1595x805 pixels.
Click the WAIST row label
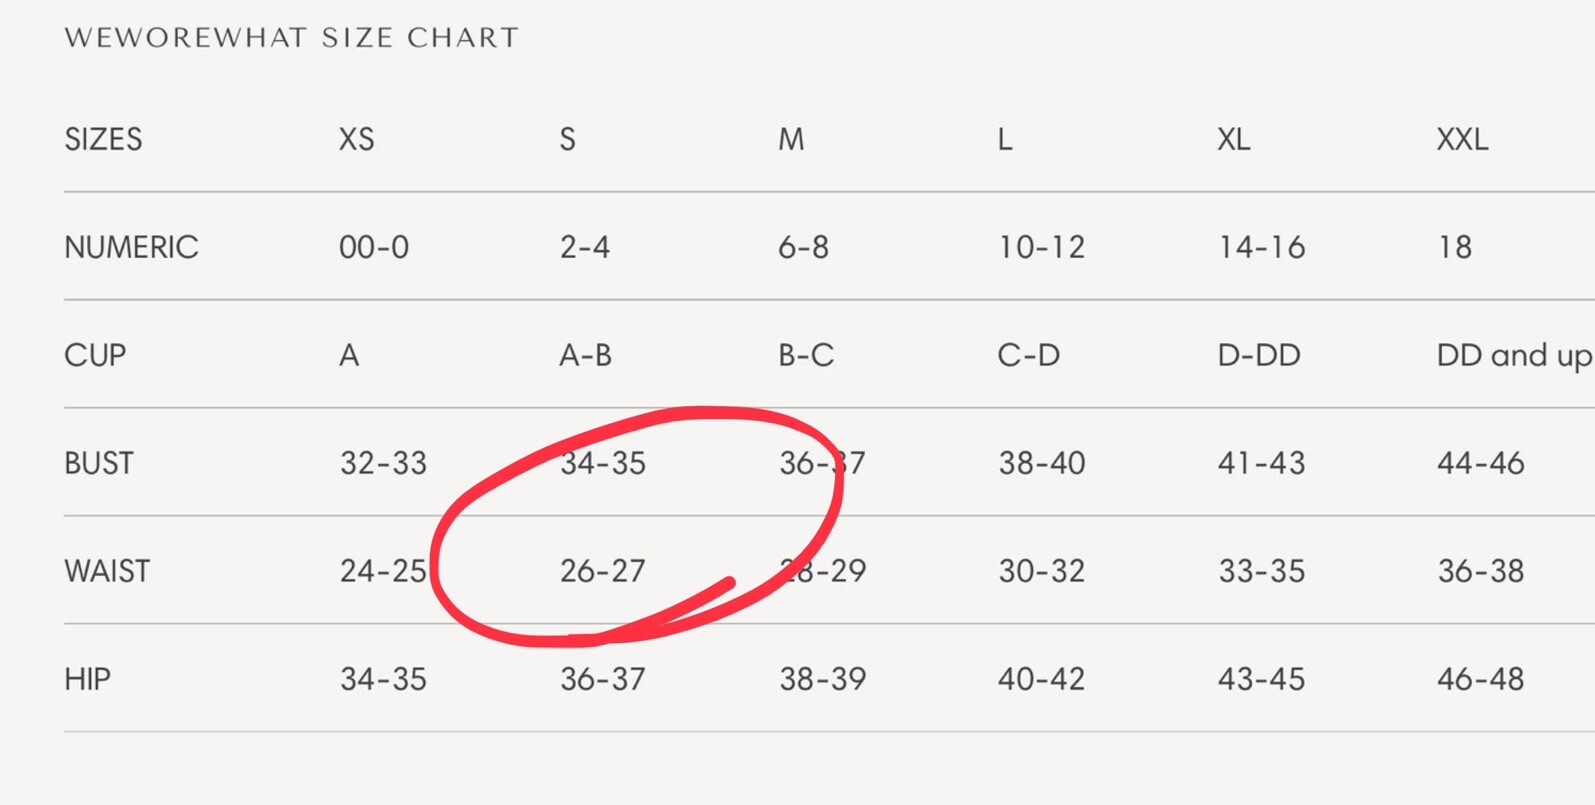point(107,571)
